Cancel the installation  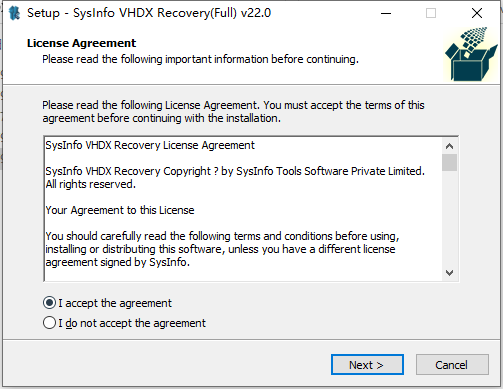[x=452, y=365]
